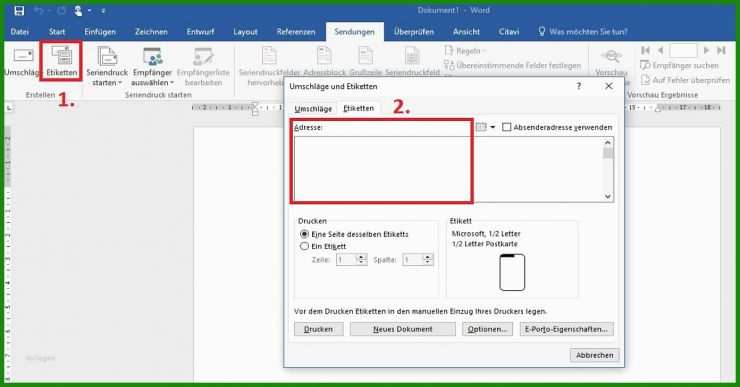Switch to the Überprüfen tab

coord(413,32)
